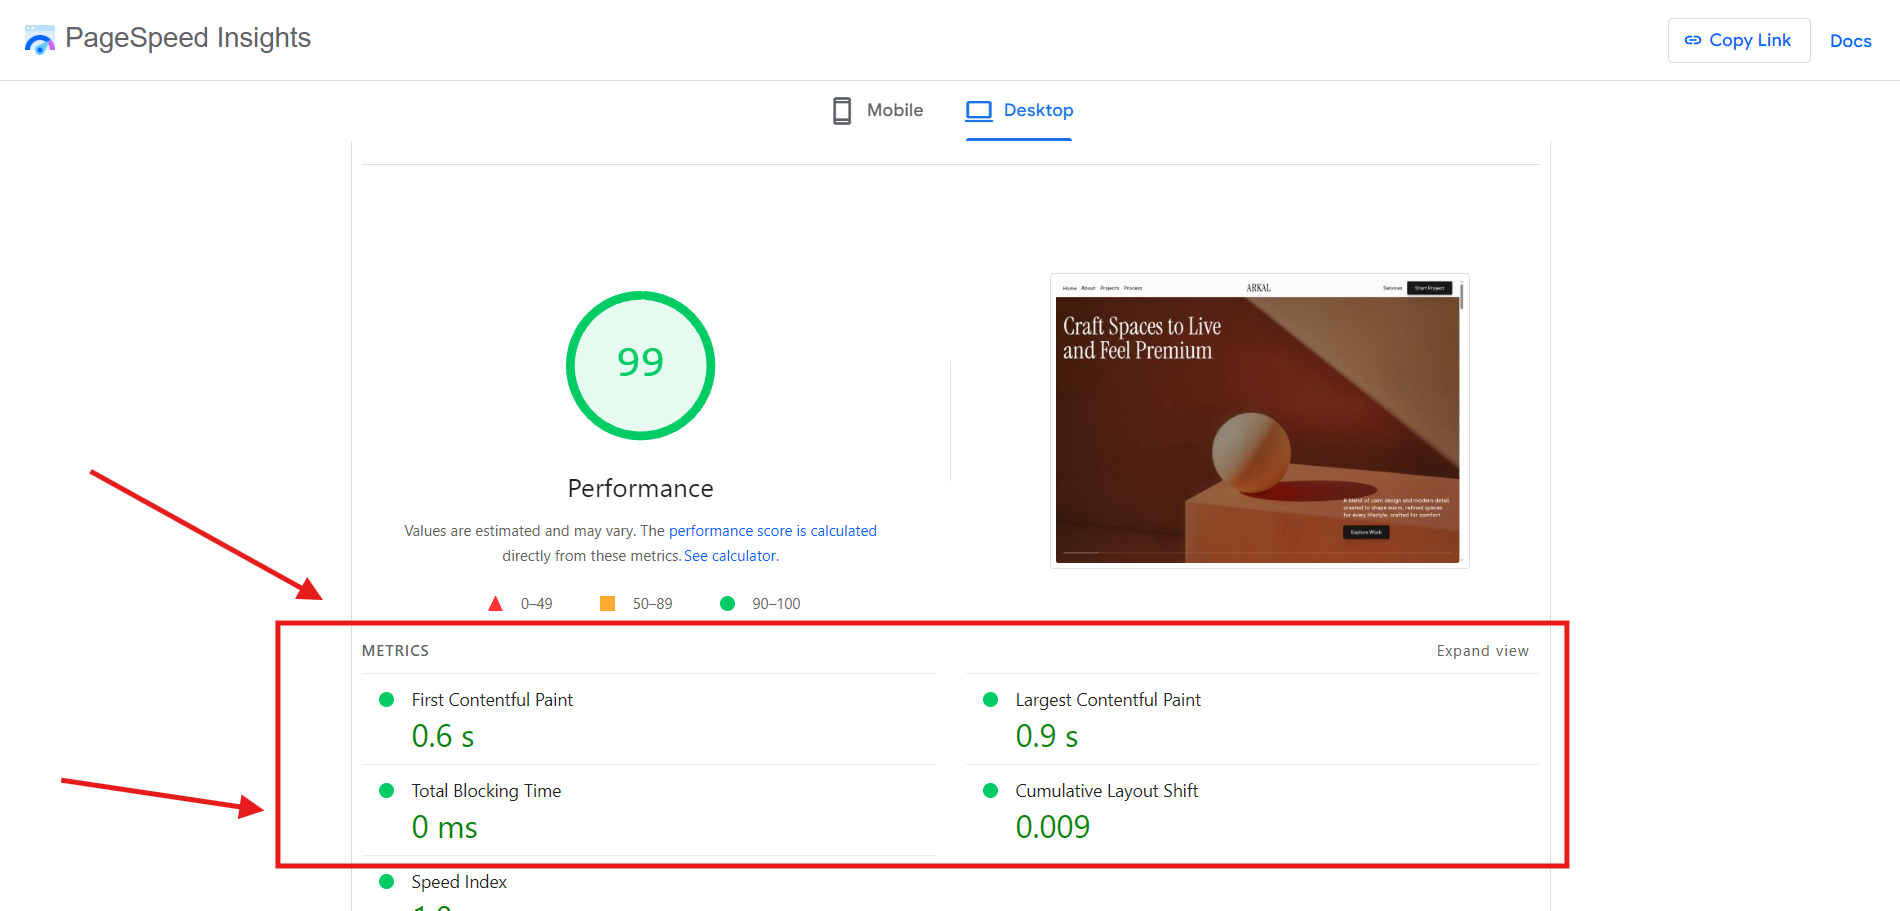This screenshot has height=911, width=1900.
Task: Open the See calculator link
Action: click(x=730, y=556)
